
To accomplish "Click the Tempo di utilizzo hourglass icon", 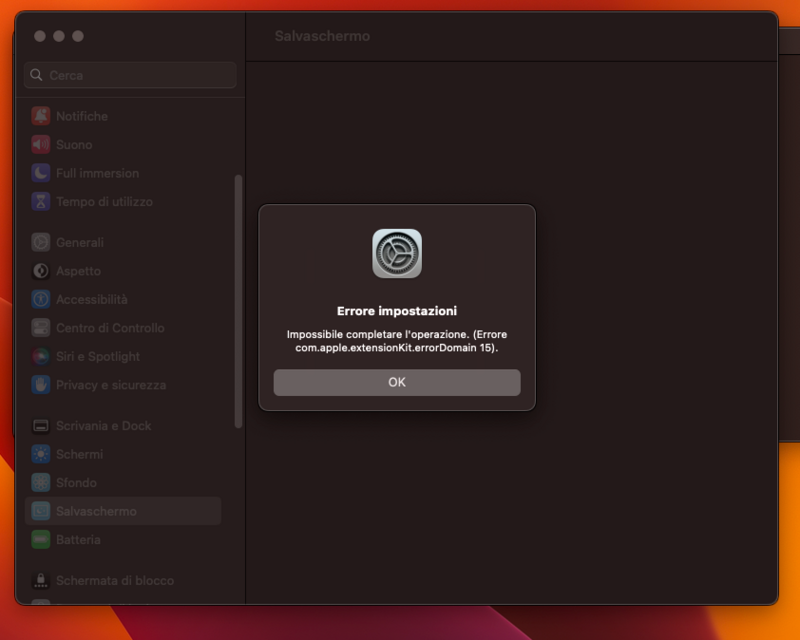I will click(x=41, y=202).
